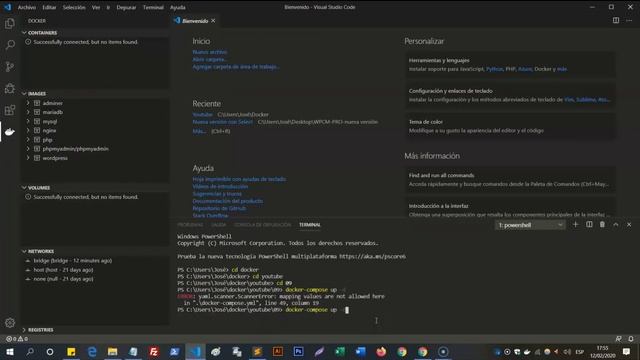Open the Manage gear icon at bottom left
The image size is (640, 360).
(x=10, y=323)
